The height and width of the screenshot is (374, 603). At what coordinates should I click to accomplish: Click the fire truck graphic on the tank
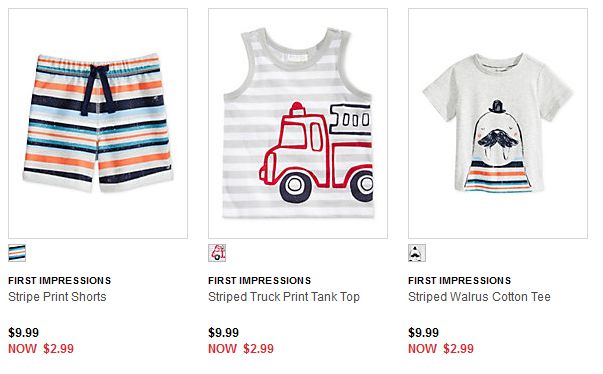tap(316, 153)
